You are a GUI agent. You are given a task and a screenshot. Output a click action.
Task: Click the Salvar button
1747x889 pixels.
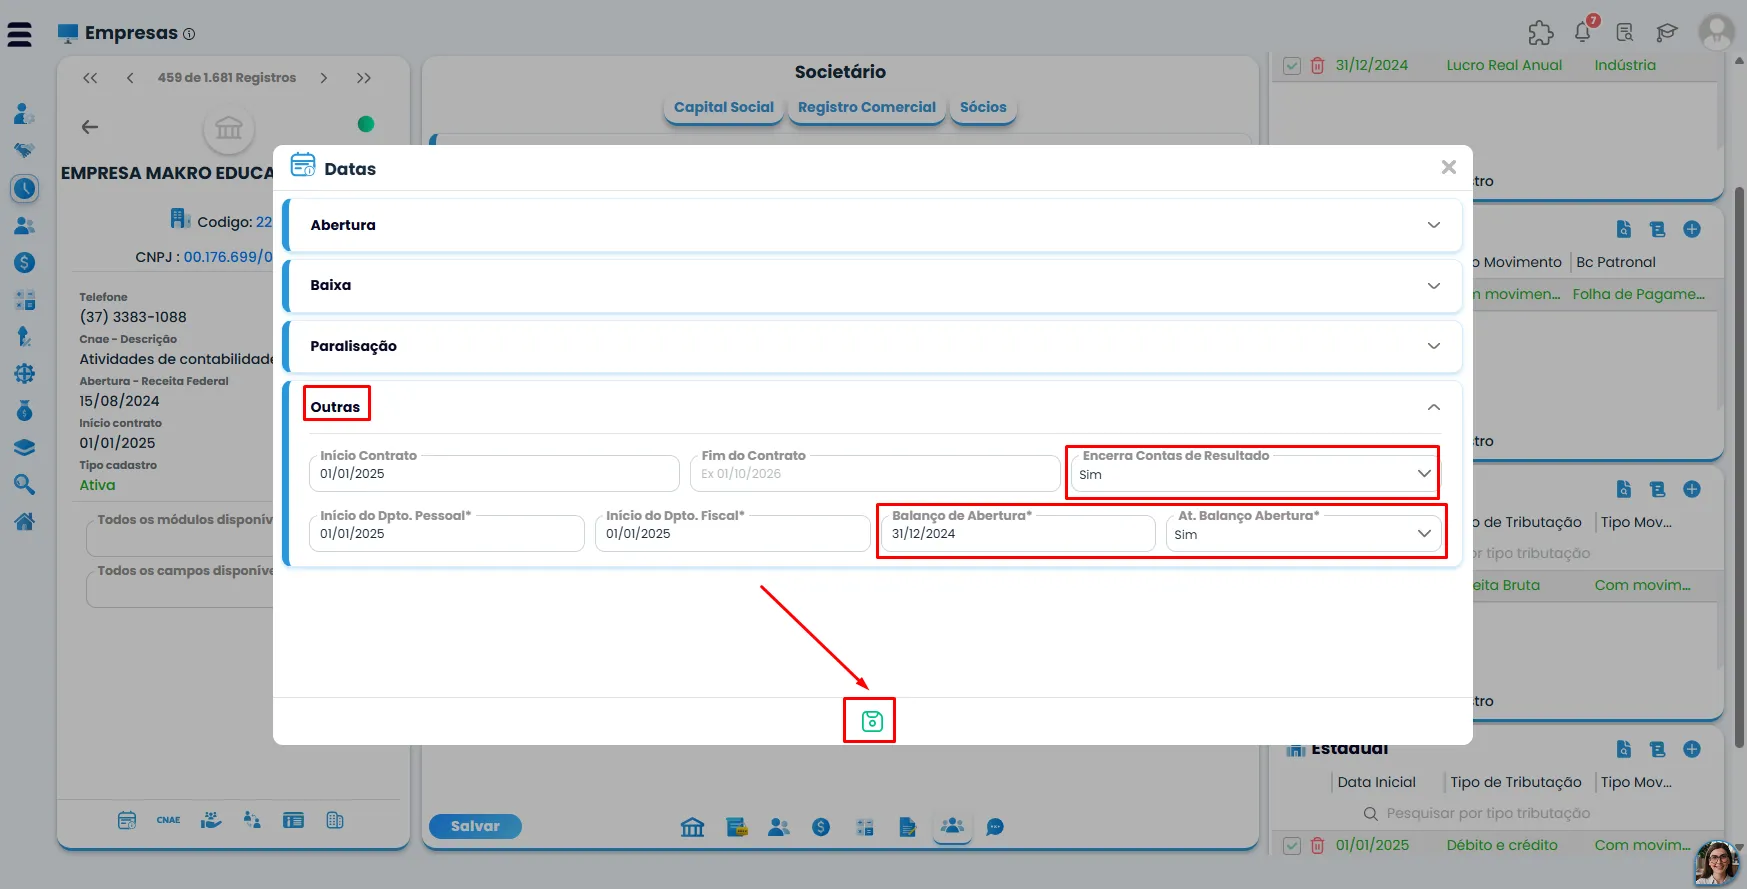(475, 826)
